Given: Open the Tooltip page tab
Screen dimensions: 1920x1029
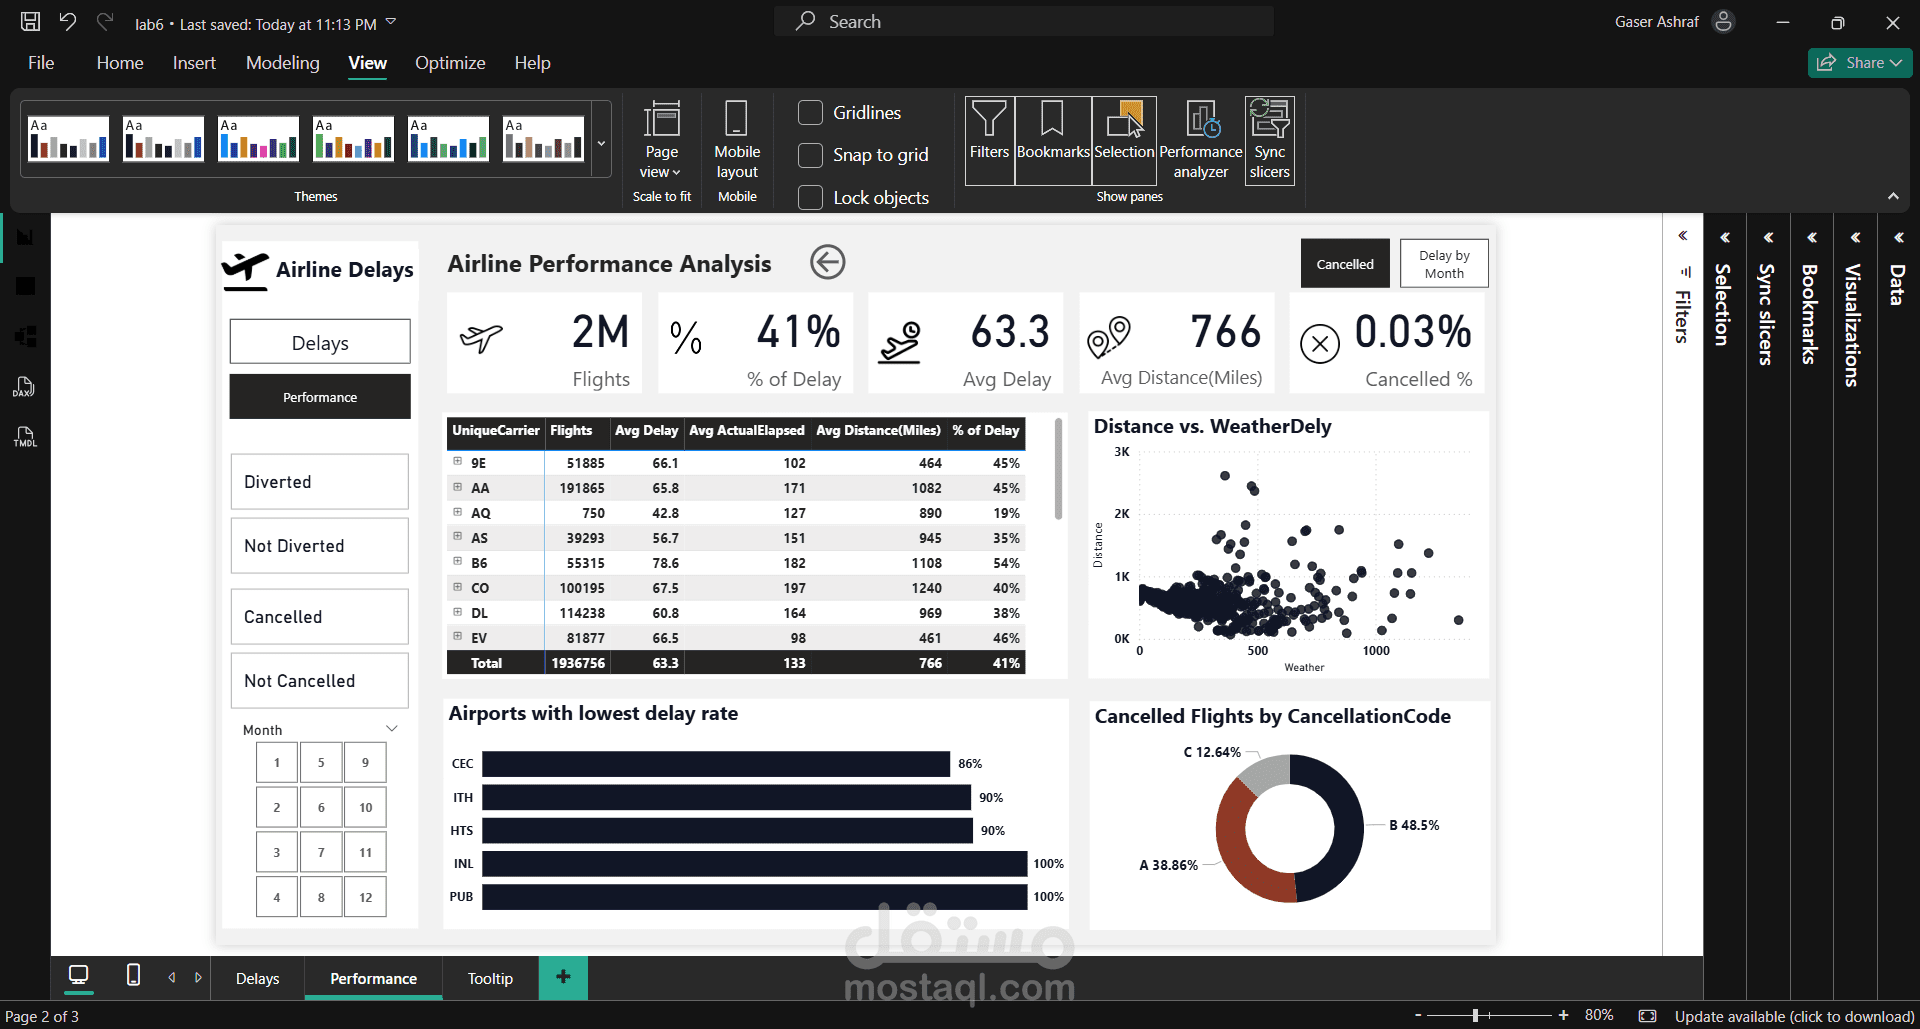Looking at the screenshot, I should tap(490, 978).
